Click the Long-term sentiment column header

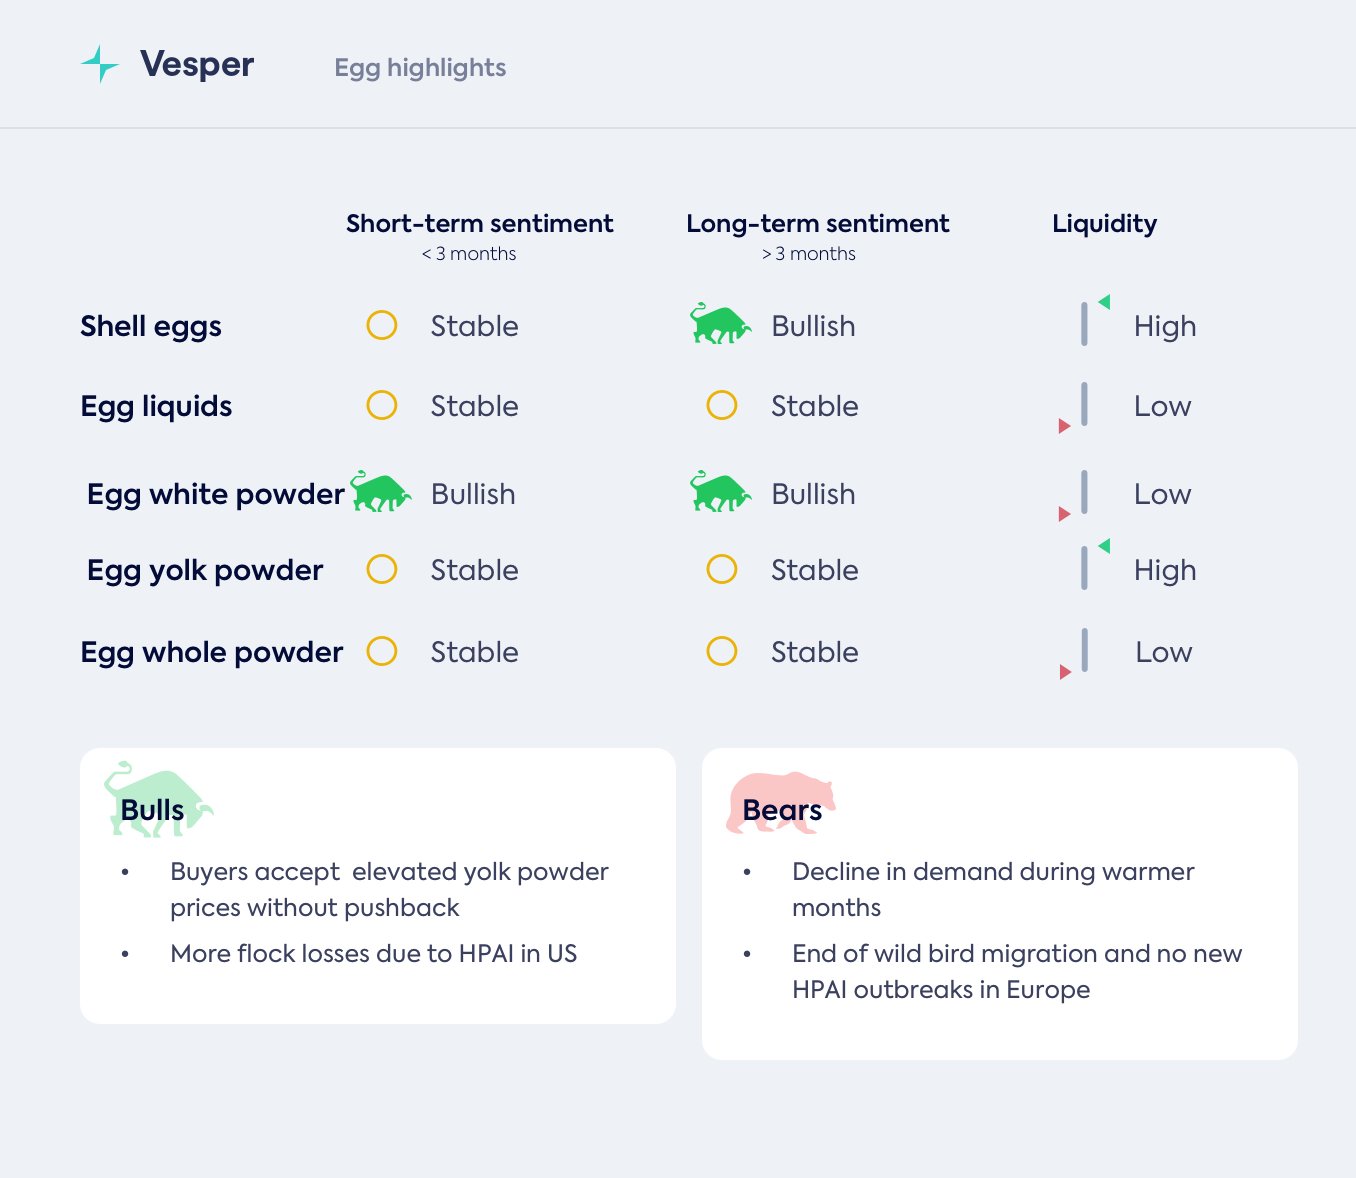(x=817, y=224)
